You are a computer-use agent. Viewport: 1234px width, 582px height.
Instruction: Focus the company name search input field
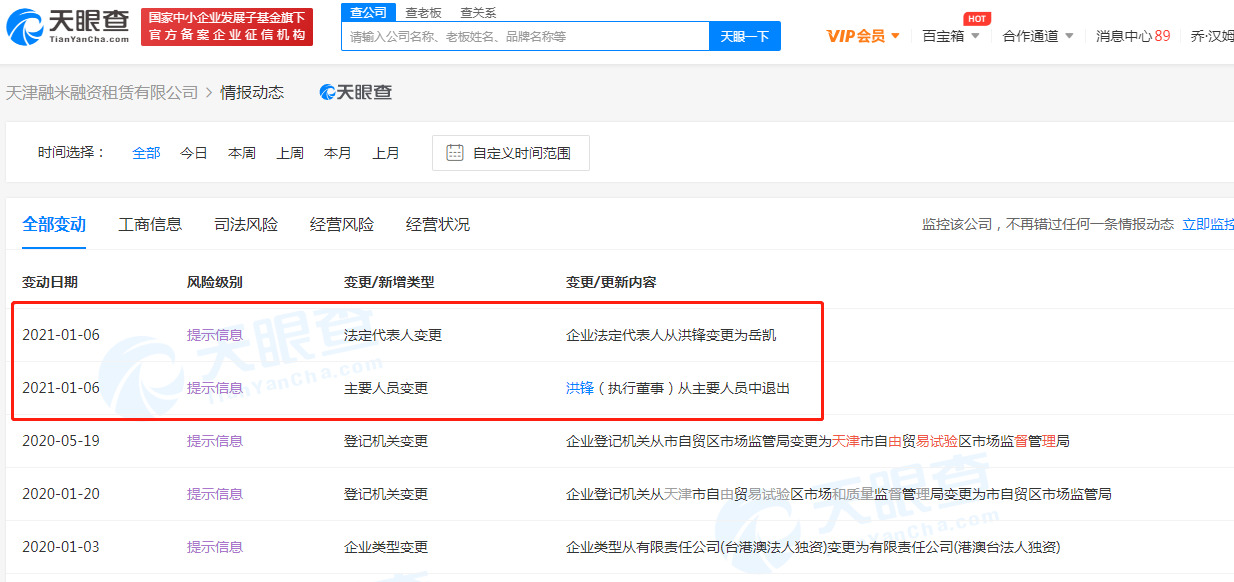526,36
